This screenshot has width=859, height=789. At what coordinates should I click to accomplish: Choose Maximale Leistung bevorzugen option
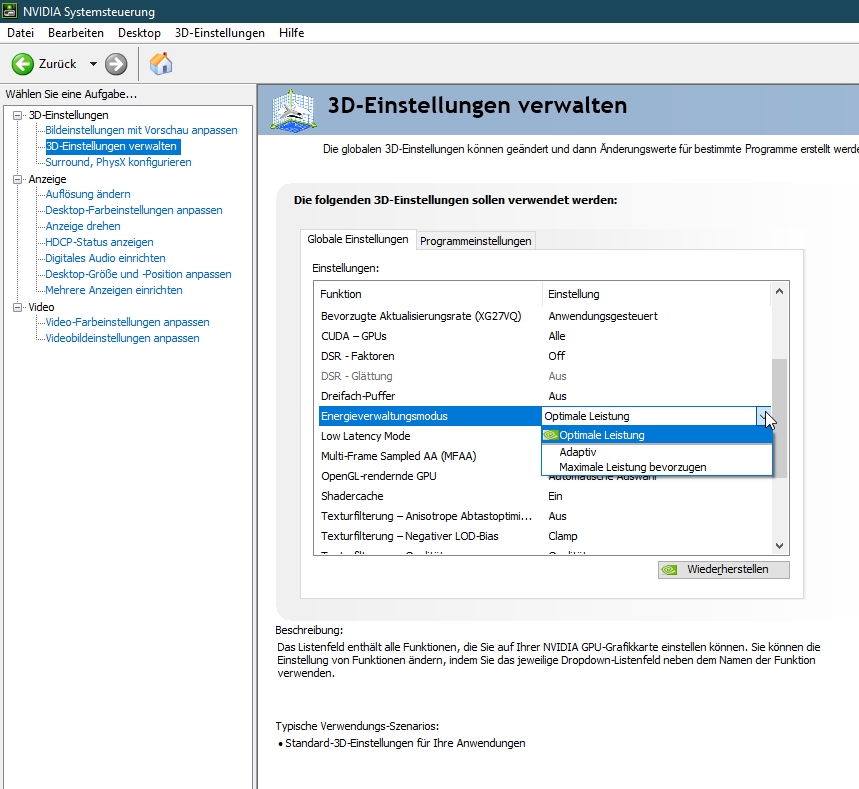coord(657,467)
